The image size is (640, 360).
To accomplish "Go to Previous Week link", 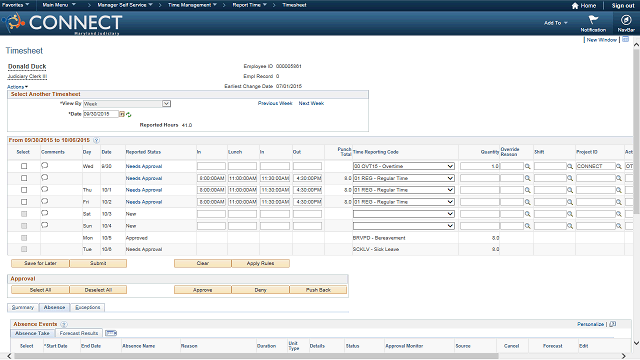I will click(x=275, y=104).
